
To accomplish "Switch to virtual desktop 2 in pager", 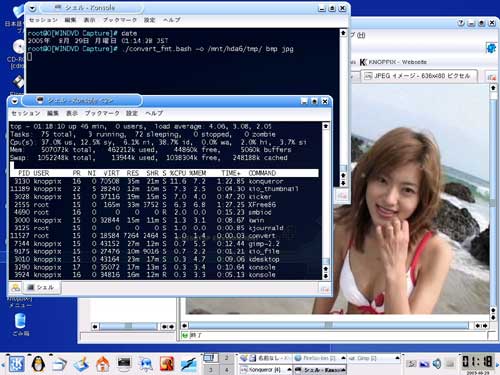I will pos(227,358).
